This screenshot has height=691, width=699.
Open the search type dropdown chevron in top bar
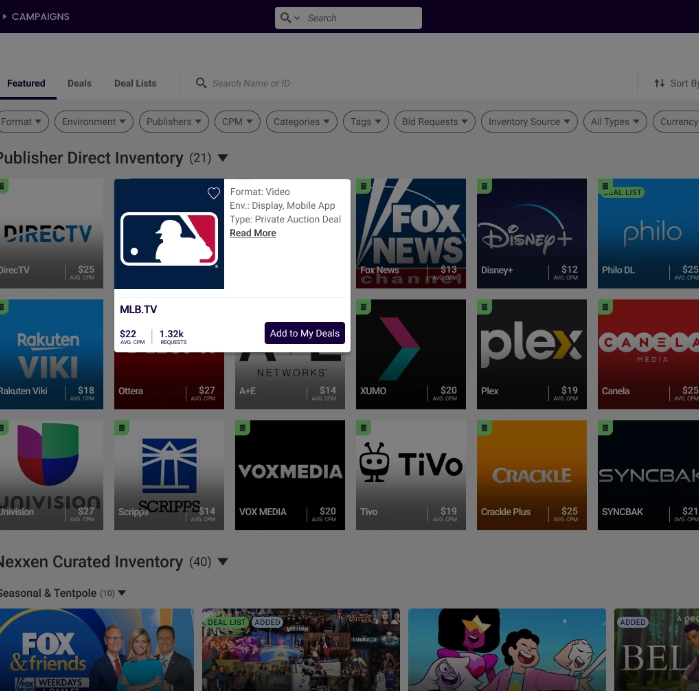click(297, 18)
